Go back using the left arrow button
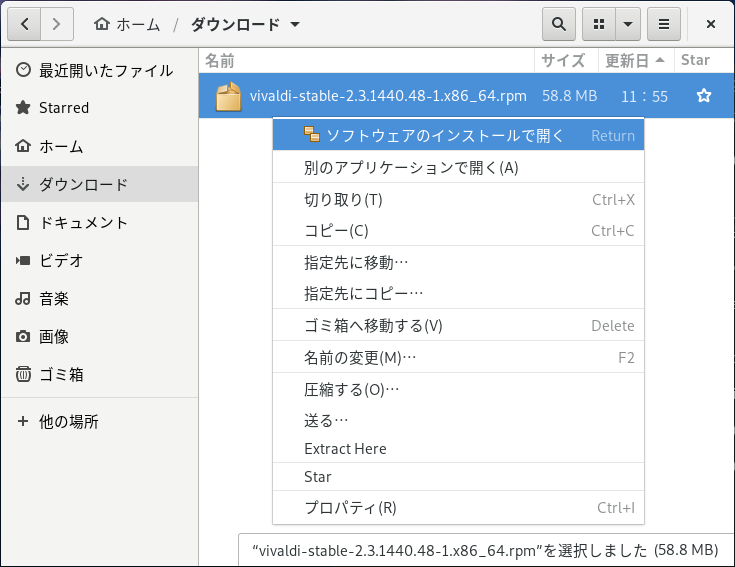The width and height of the screenshot is (735, 567). pos(24,24)
